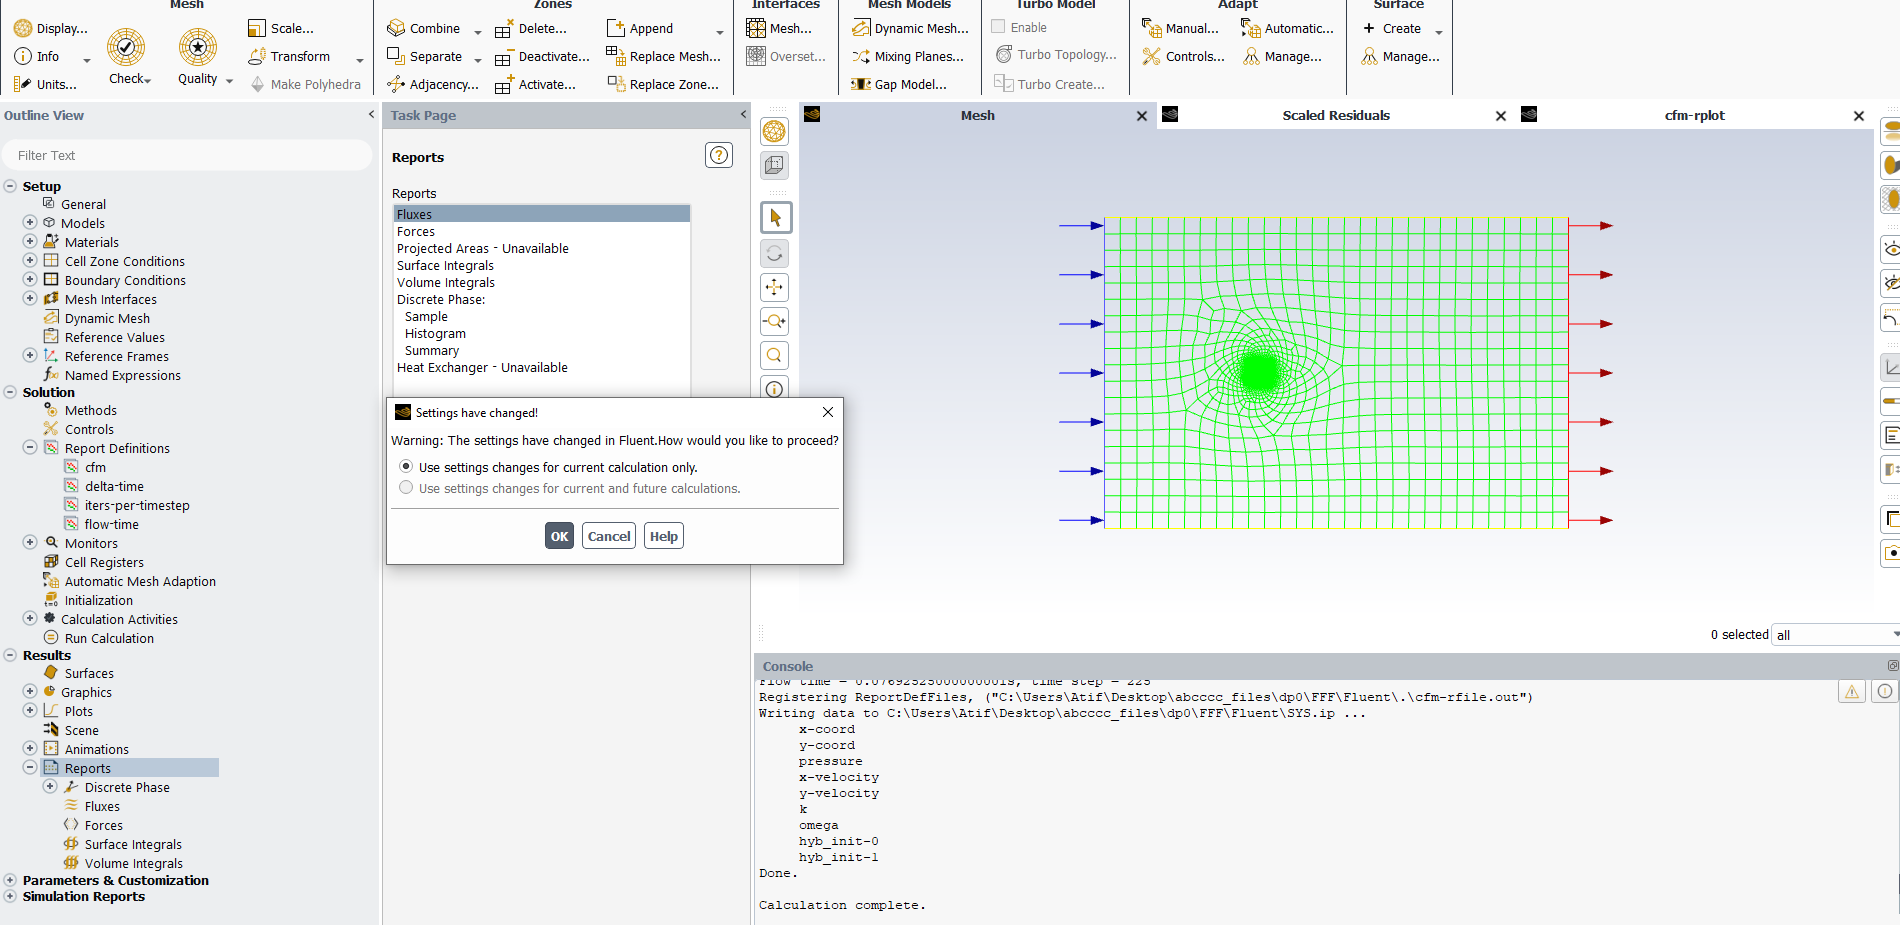Click the mesh Check icon
This screenshot has width=1900, height=925.
(126, 48)
